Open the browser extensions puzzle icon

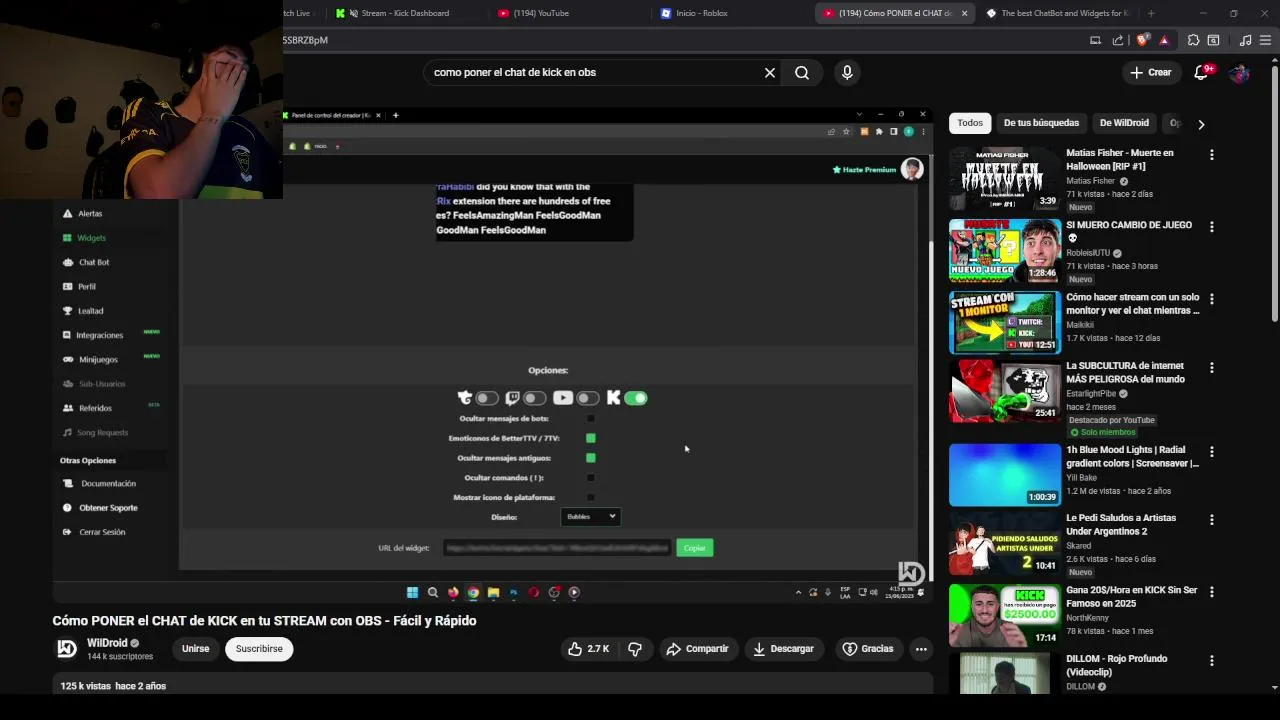point(1193,40)
